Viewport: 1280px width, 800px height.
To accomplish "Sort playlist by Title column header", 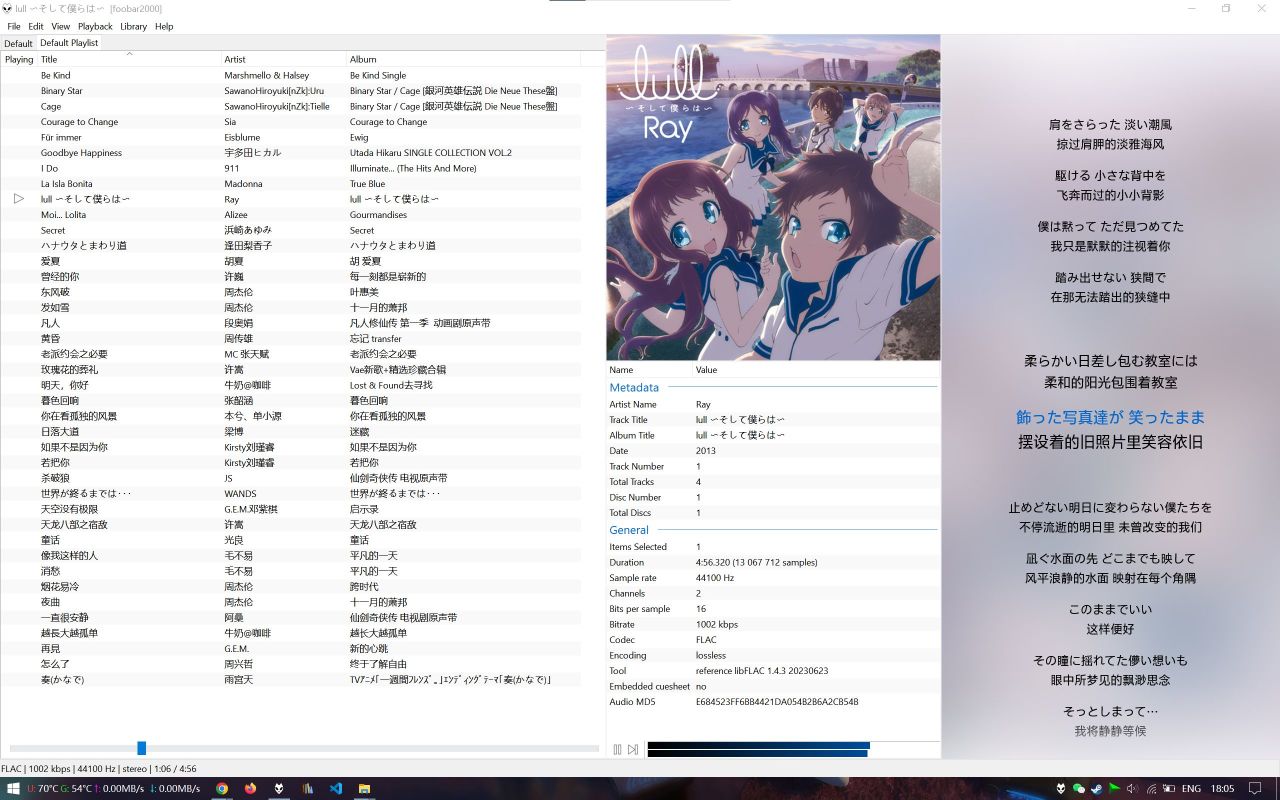I will coord(128,59).
